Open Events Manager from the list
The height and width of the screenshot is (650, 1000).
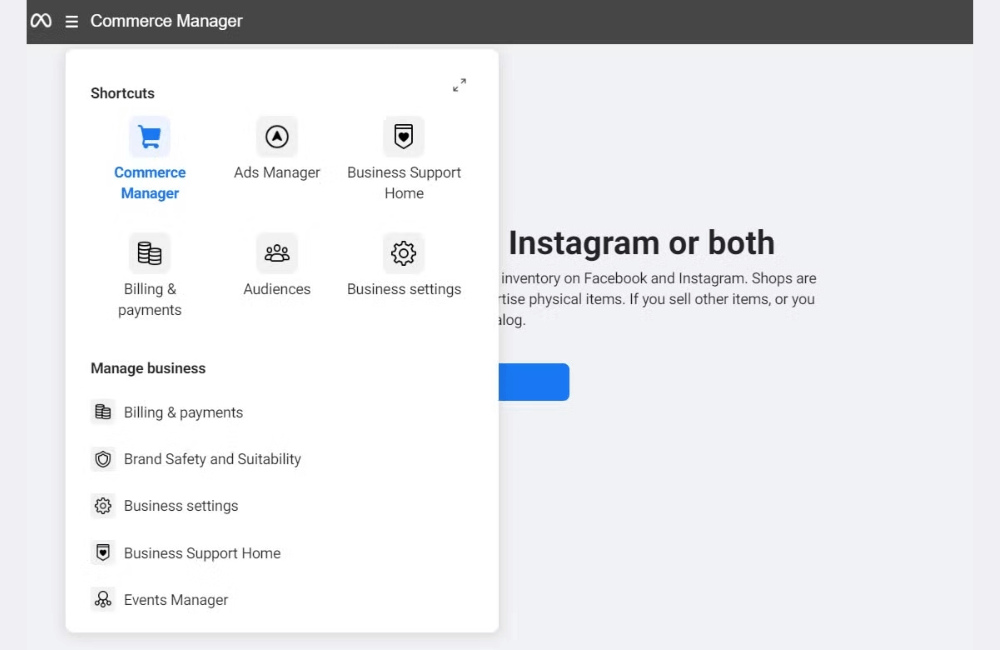[176, 600]
